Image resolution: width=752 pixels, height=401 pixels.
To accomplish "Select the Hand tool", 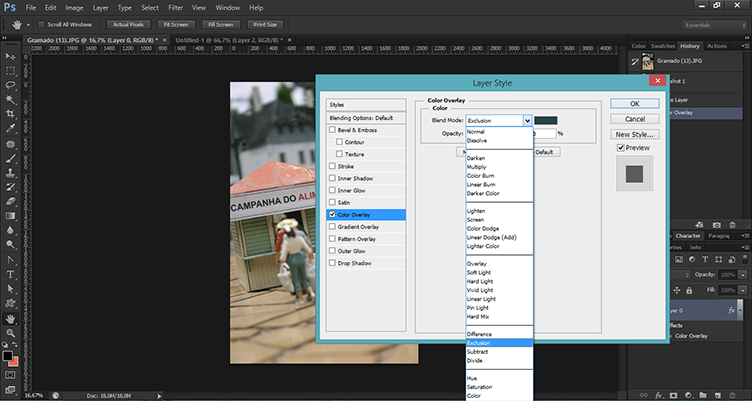I will (x=10, y=320).
